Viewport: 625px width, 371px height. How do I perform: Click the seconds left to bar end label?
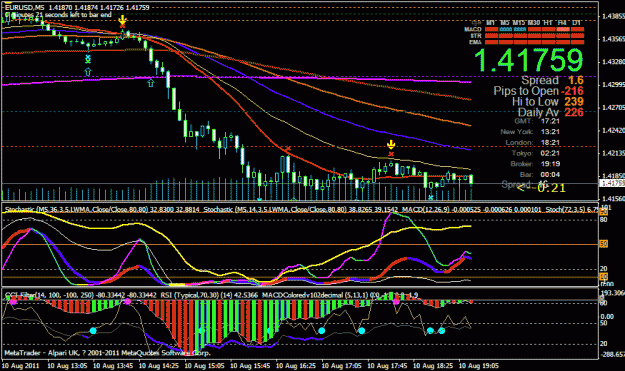58,15
